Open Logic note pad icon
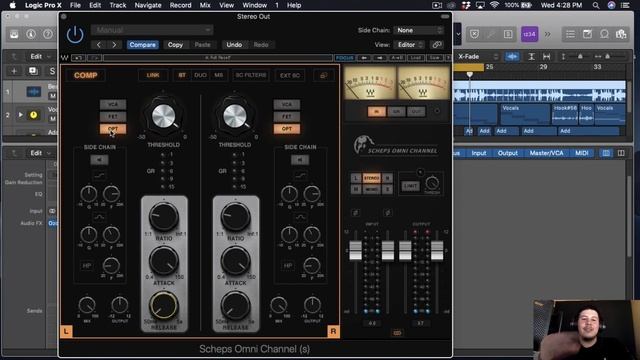Screen dimensions: 640x360 pyautogui.click(x=587, y=34)
